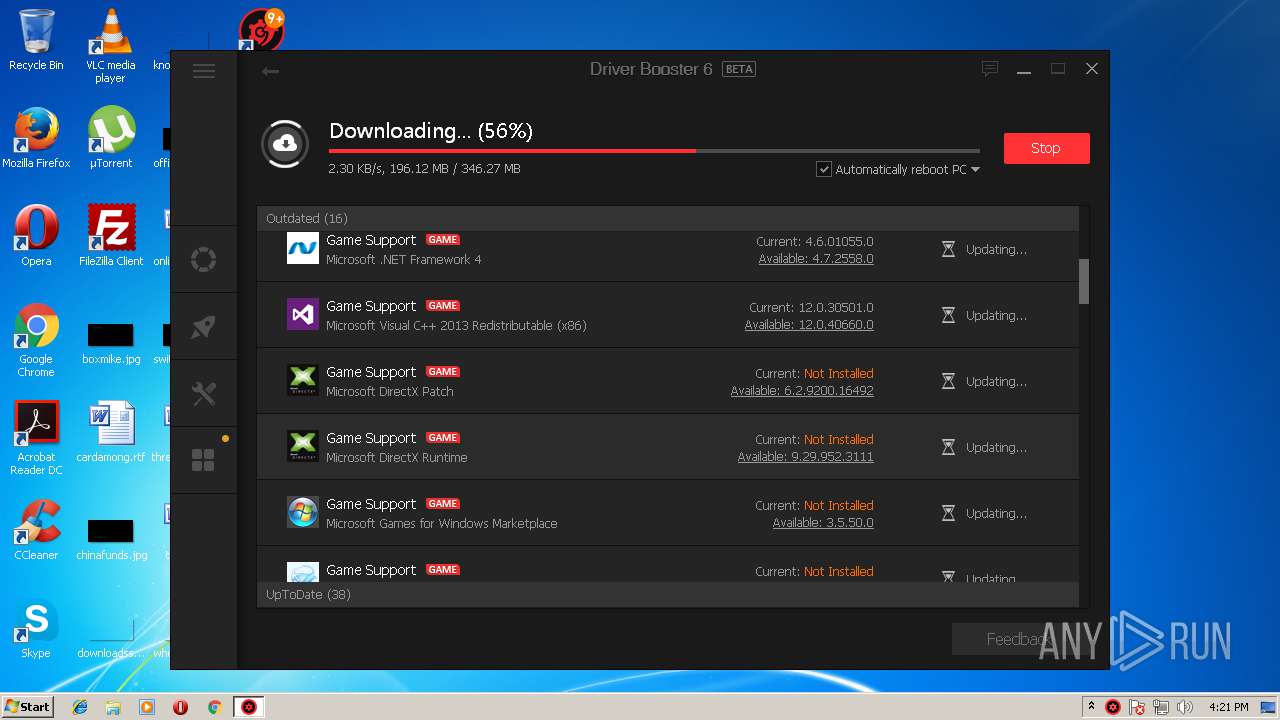
Task: Open the Action Center grid icon in sidebar
Action: pos(204,460)
